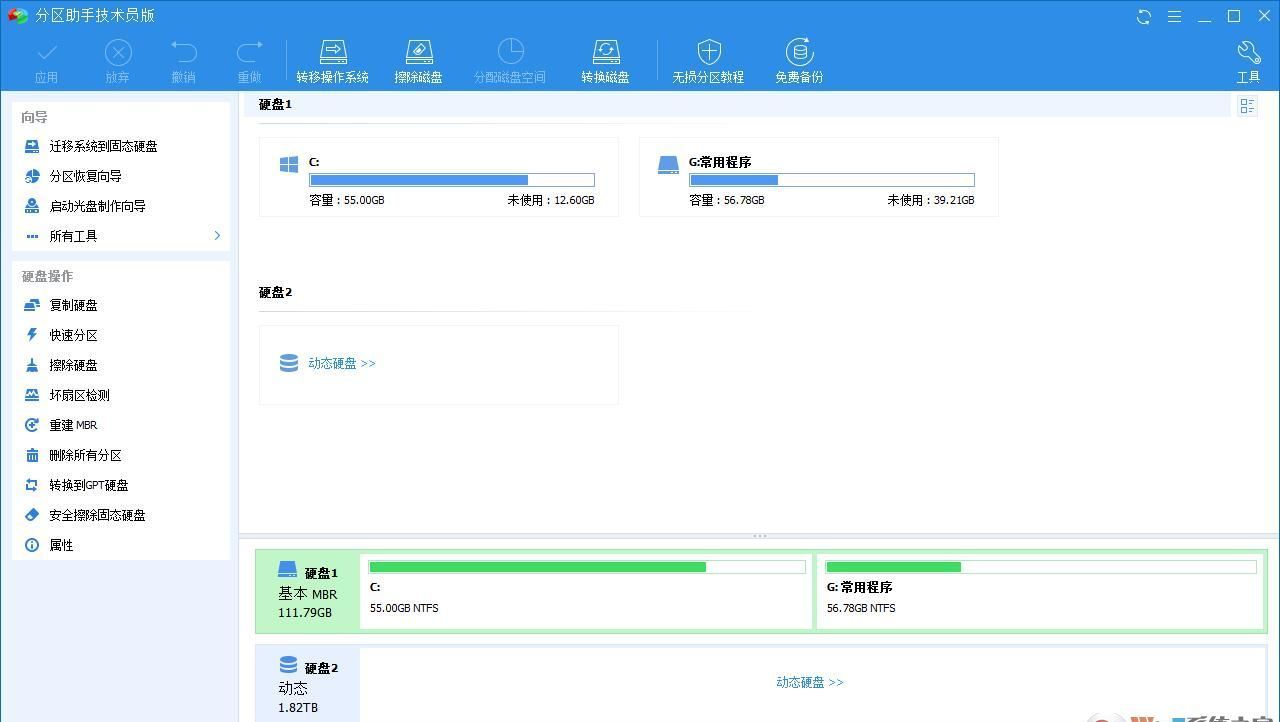1280x722 pixels.
Task: Click green usage bar of C: in disk map
Action: 587,567
